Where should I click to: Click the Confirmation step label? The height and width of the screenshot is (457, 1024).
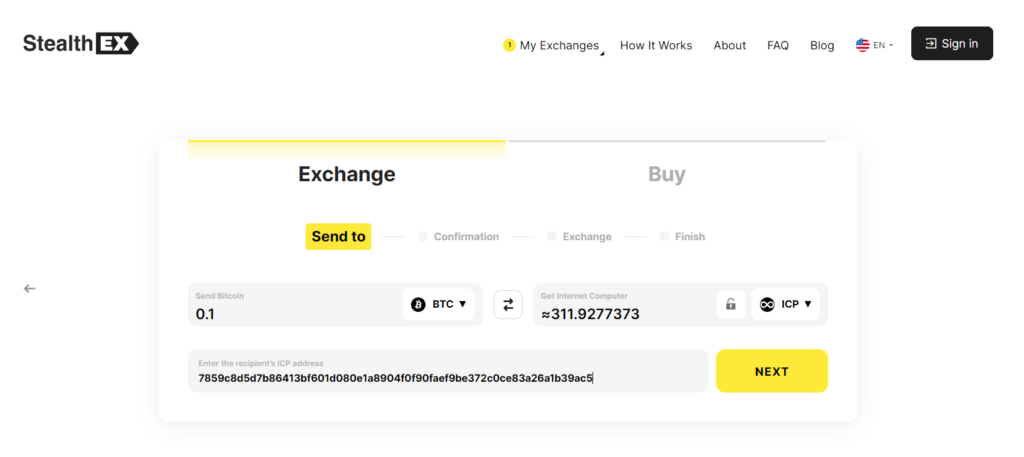click(x=466, y=236)
